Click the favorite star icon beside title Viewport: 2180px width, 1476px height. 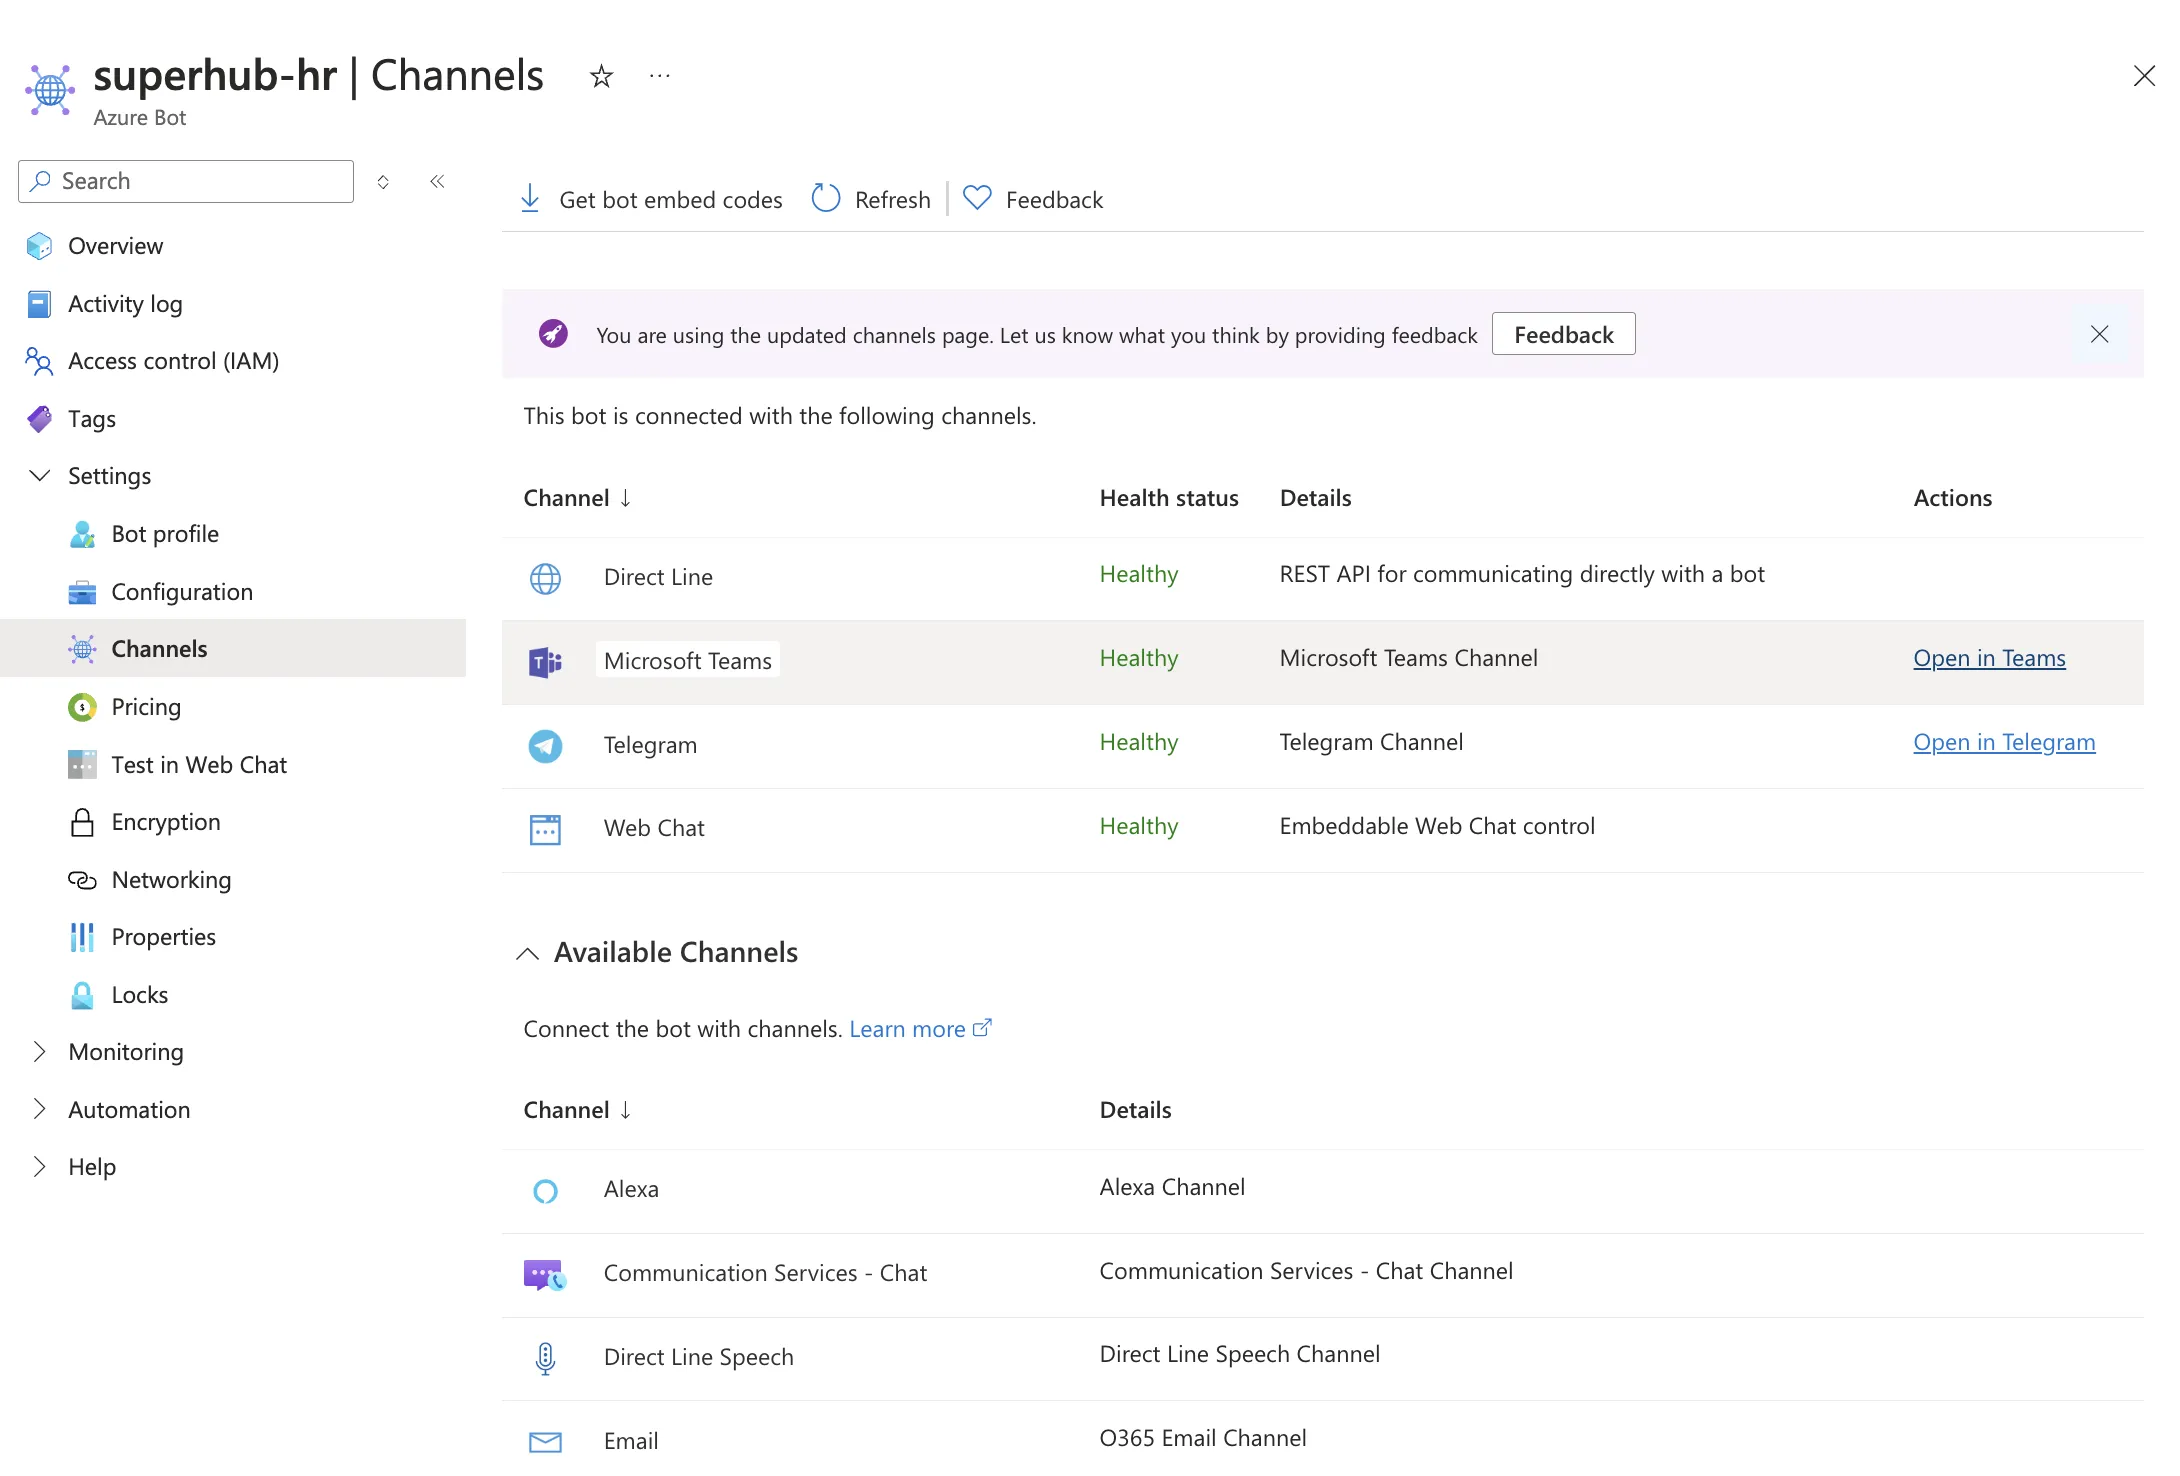click(601, 76)
